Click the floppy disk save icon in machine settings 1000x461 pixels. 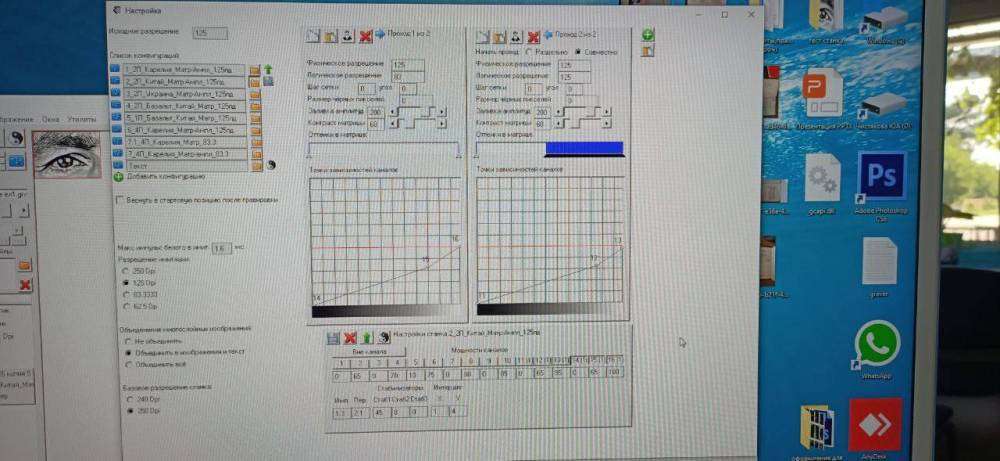pos(335,338)
